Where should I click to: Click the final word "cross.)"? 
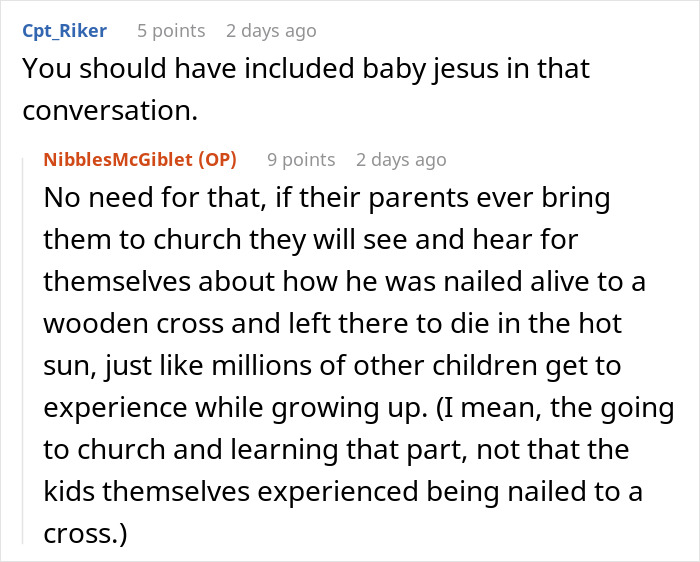pyautogui.click(x=86, y=535)
